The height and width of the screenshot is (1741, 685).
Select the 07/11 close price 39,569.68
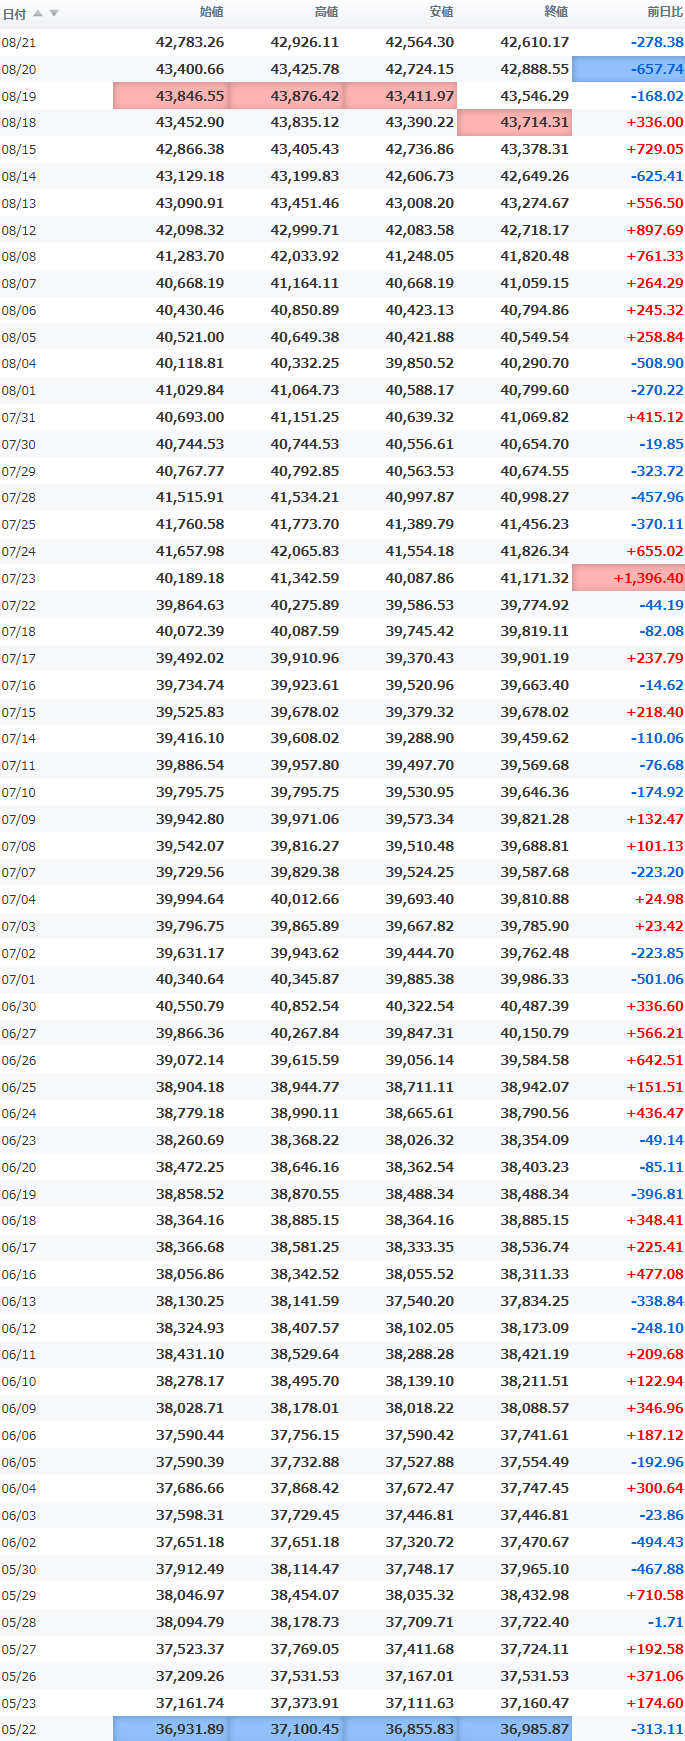point(535,765)
